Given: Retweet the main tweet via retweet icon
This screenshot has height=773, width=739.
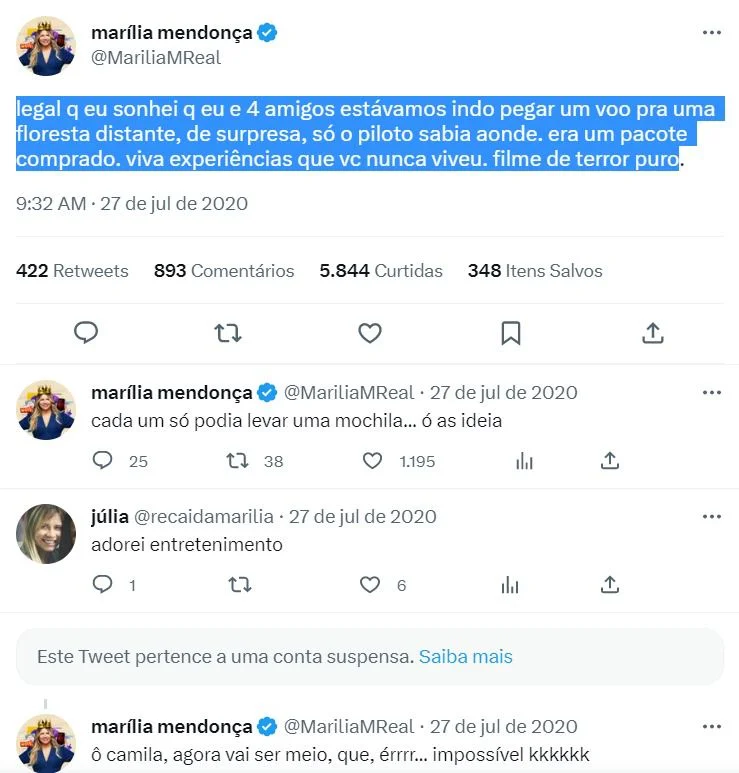Looking at the screenshot, I should (228, 333).
